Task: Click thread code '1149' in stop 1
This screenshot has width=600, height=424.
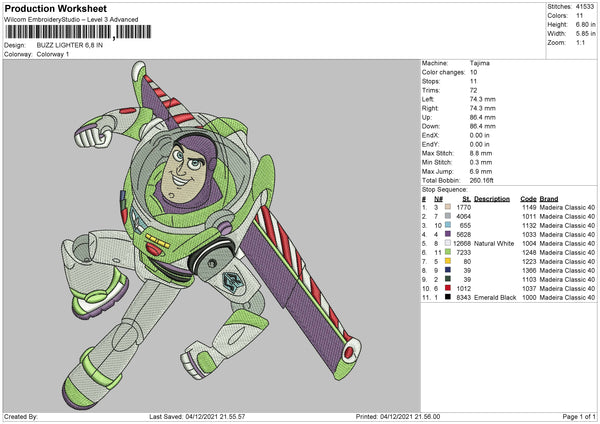Action: [529, 207]
